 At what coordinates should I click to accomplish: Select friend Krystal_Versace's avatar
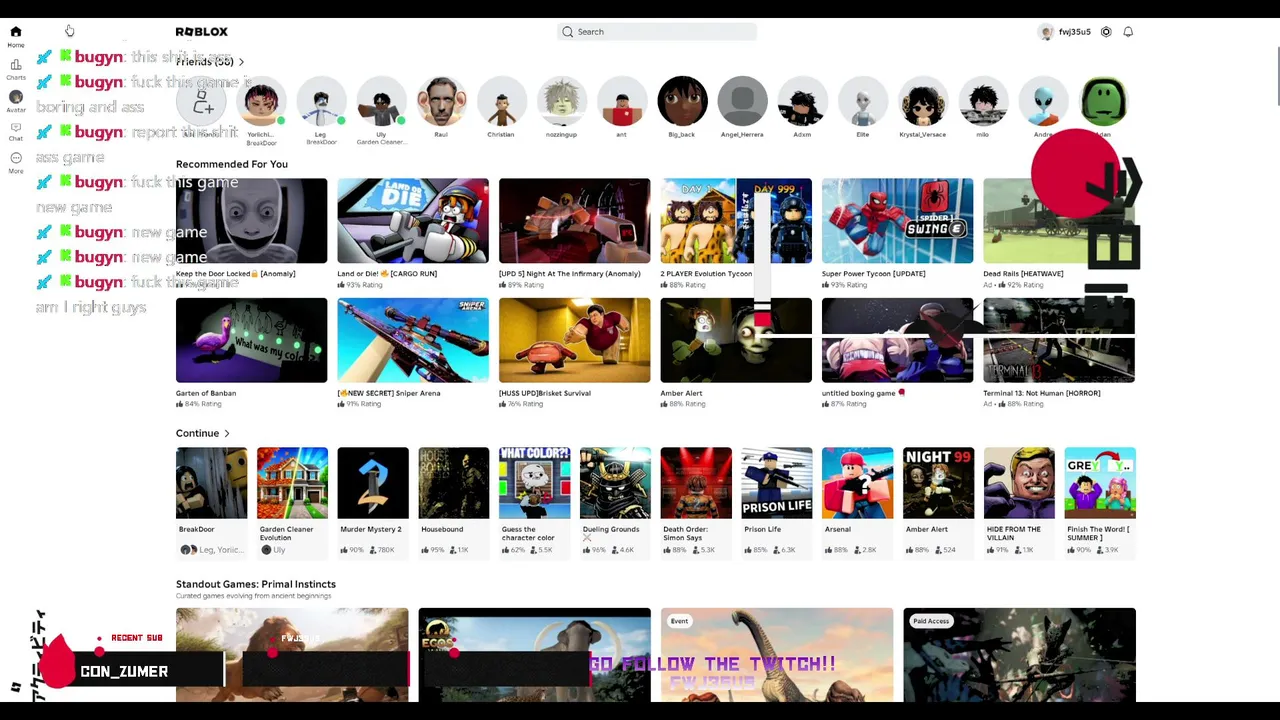(922, 101)
